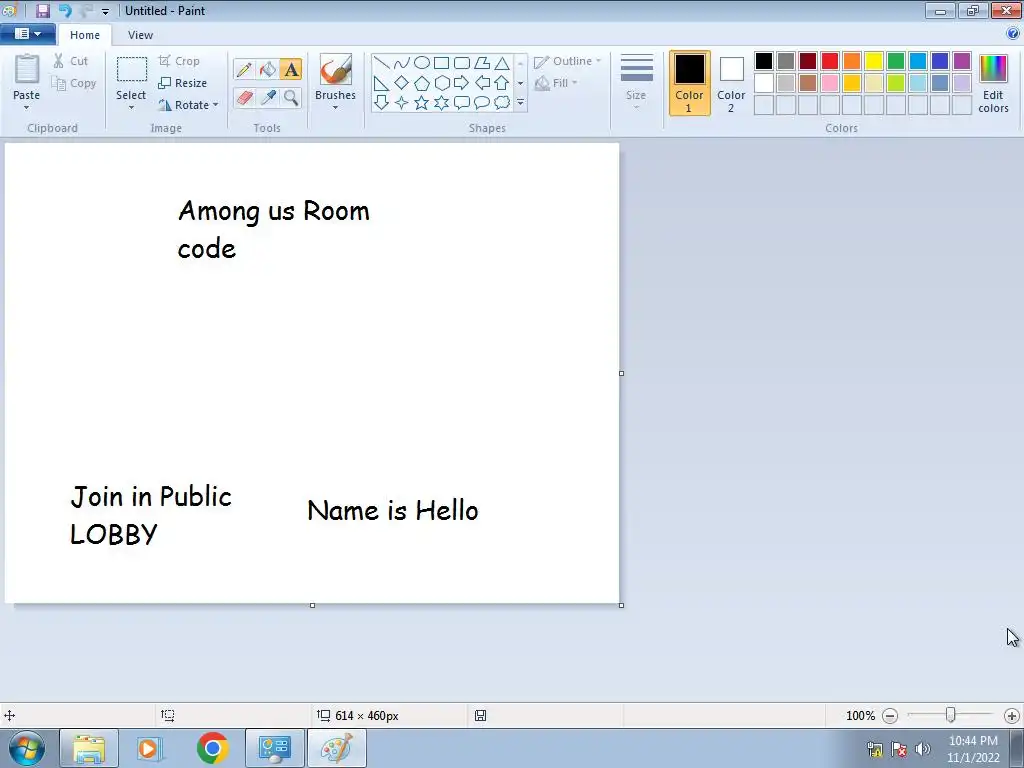Screen dimensions: 1024x768
Task: Choose the Triangle shape
Action: coord(502,63)
